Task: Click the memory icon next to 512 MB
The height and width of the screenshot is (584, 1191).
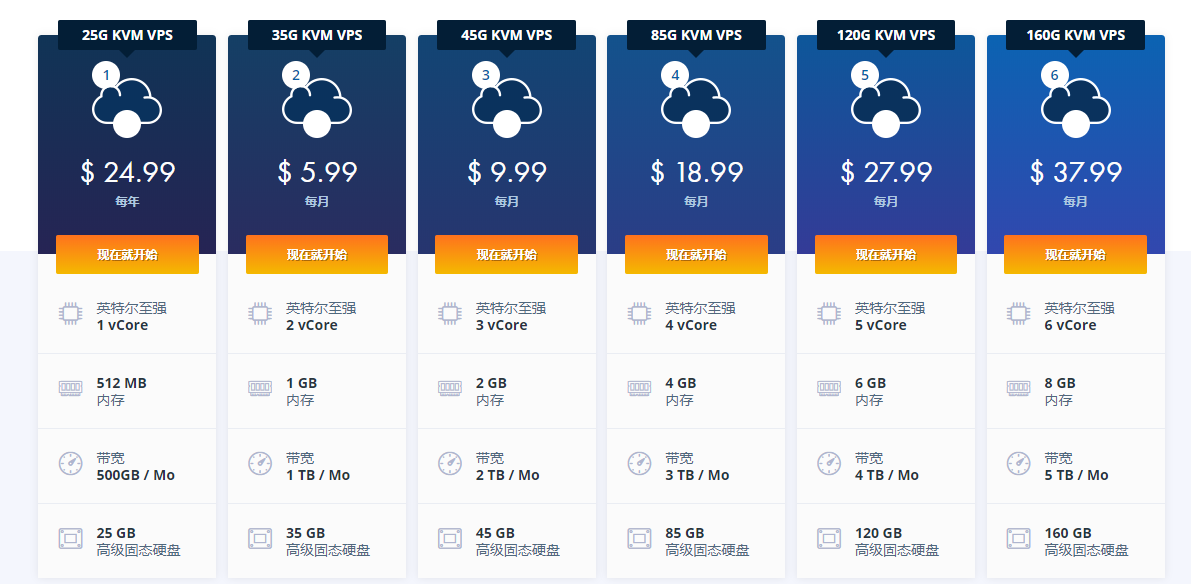Action: point(70,388)
